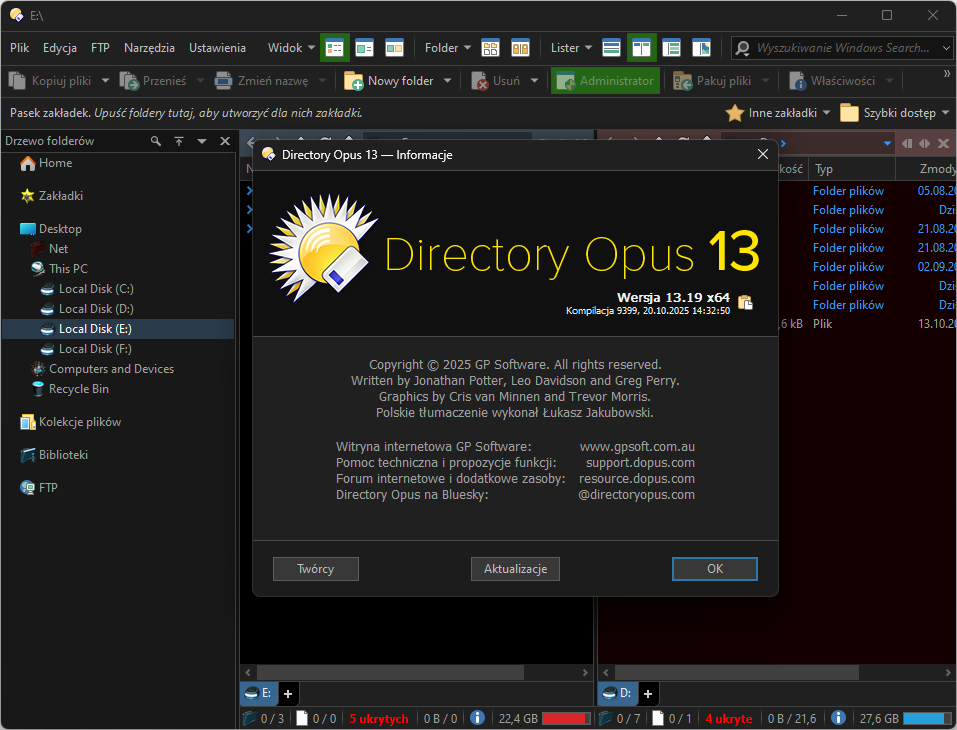Toggle folder tree Lister layout icon
Viewport: 957px width, 730px height.
pos(671,48)
